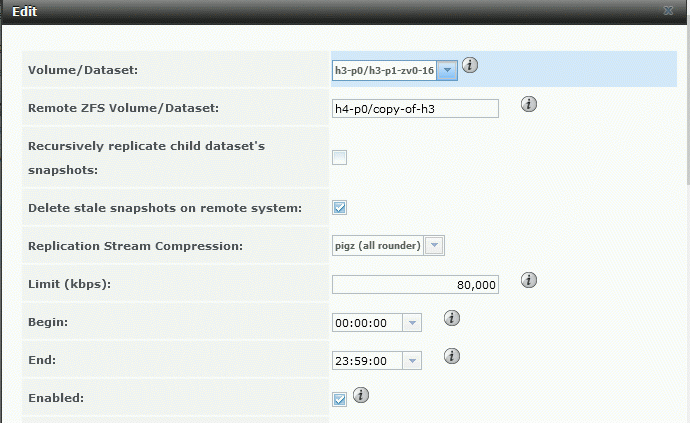690x423 pixels.
Task: Click info icon beside Volume/Dataset dropdown
Action: click(x=470, y=66)
